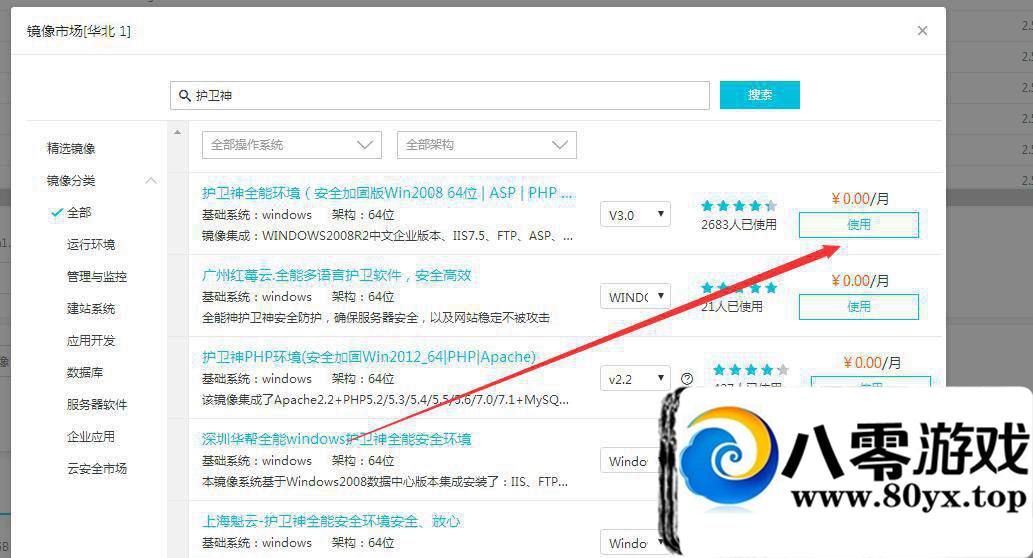
Task: Open the V3.0 version dropdown
Action: coord(635,215)
